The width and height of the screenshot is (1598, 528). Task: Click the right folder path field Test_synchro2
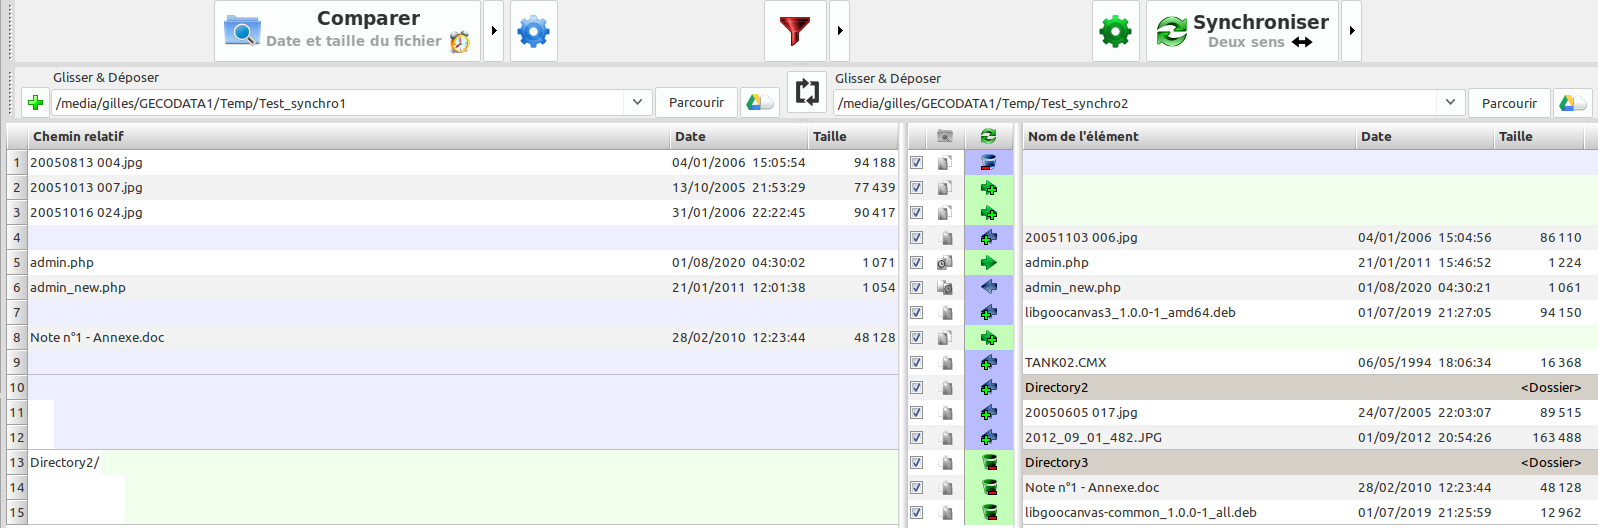[x=1137, y=103]
